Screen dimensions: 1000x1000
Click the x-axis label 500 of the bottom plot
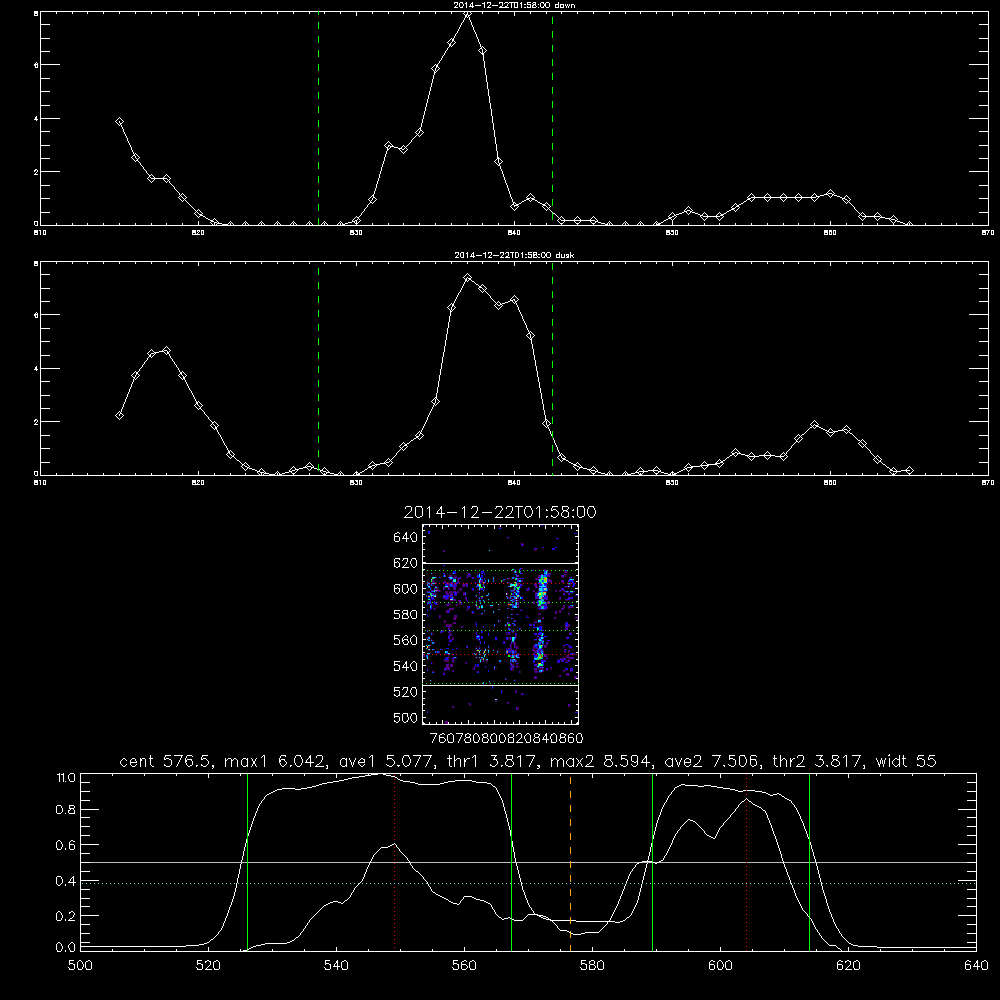point(80,966)
